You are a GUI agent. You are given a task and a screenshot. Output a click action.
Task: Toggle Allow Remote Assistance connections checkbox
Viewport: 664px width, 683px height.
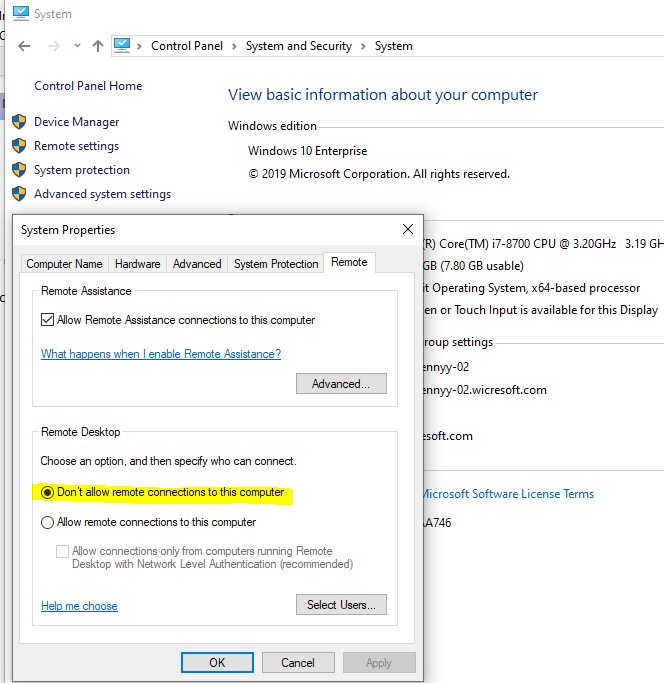coord(47,320)
